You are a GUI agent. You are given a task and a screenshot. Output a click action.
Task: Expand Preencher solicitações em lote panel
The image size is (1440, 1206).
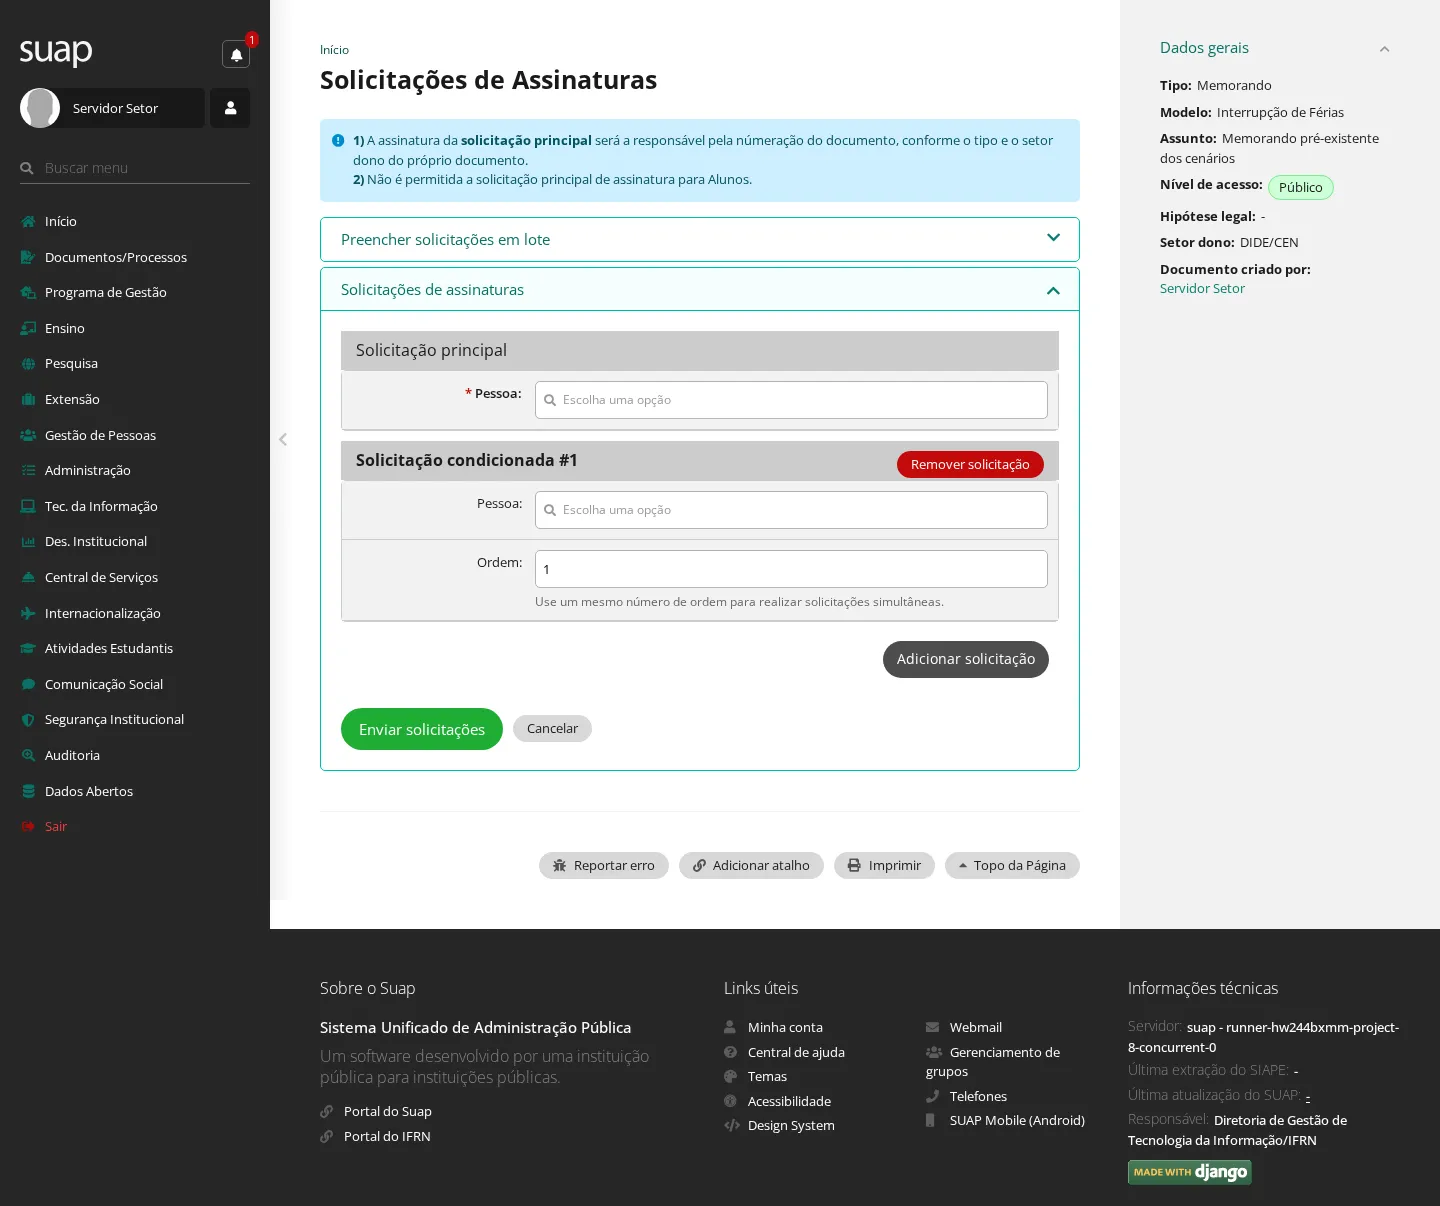click(700, 239)
